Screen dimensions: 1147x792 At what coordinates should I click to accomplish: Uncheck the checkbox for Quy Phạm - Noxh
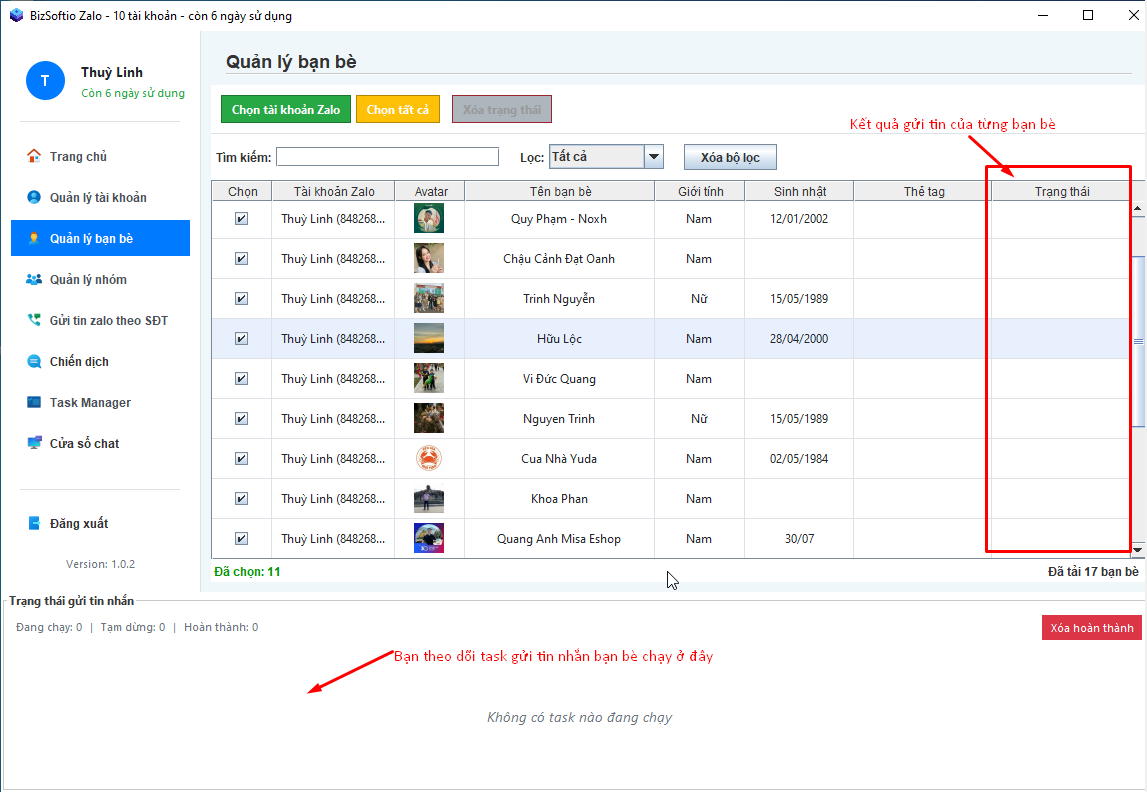[241, 219]
